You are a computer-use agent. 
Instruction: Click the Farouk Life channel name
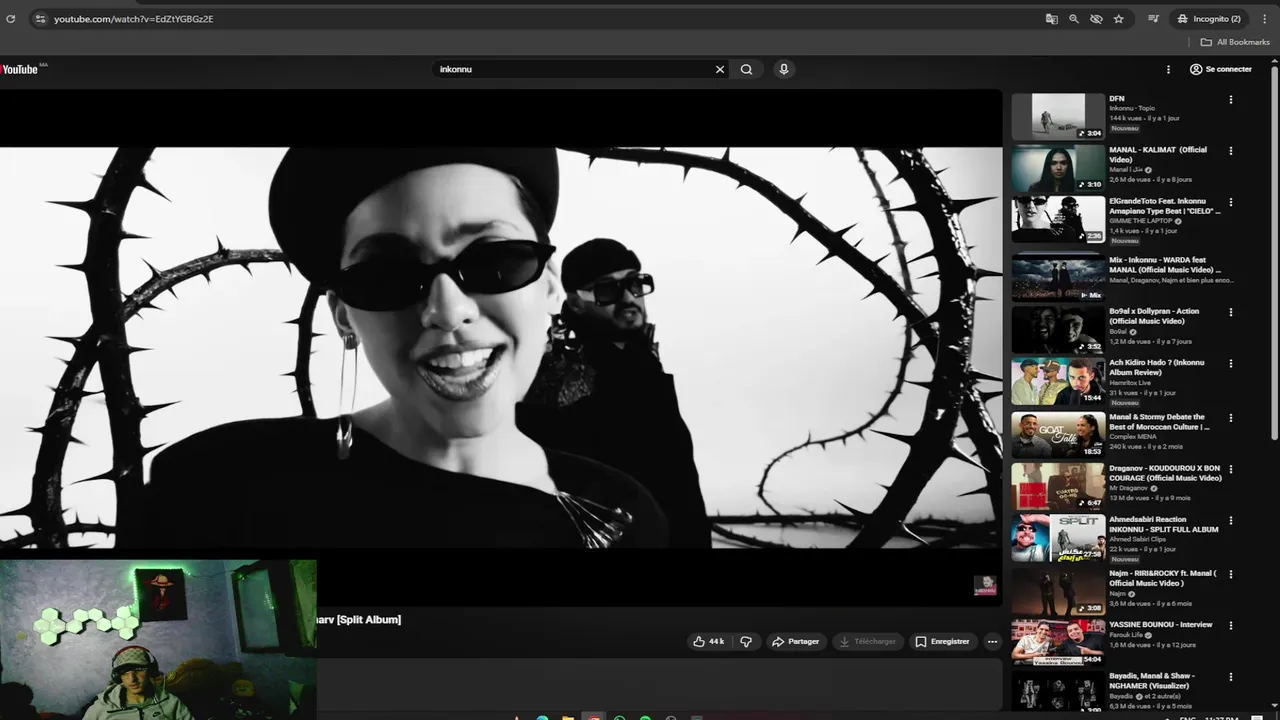tap(1127, 635)
